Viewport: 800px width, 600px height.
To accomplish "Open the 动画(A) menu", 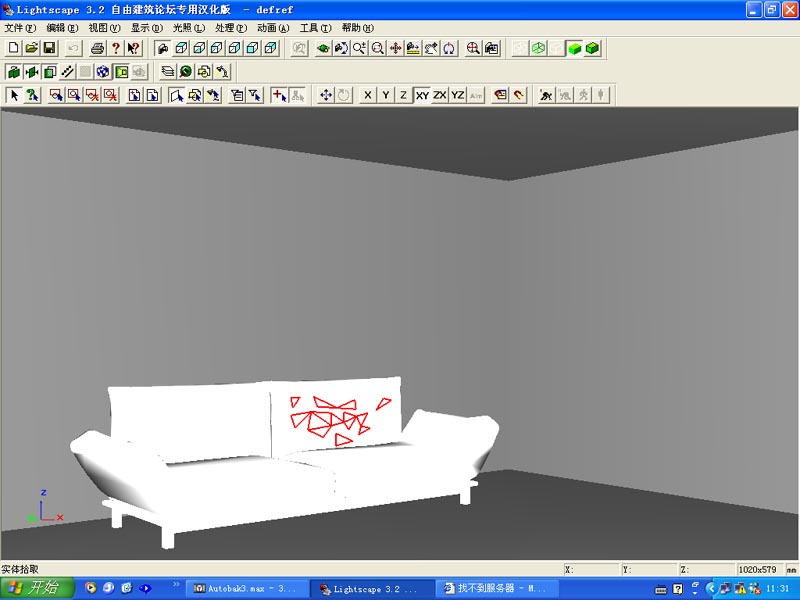I will tap(273, 28).
